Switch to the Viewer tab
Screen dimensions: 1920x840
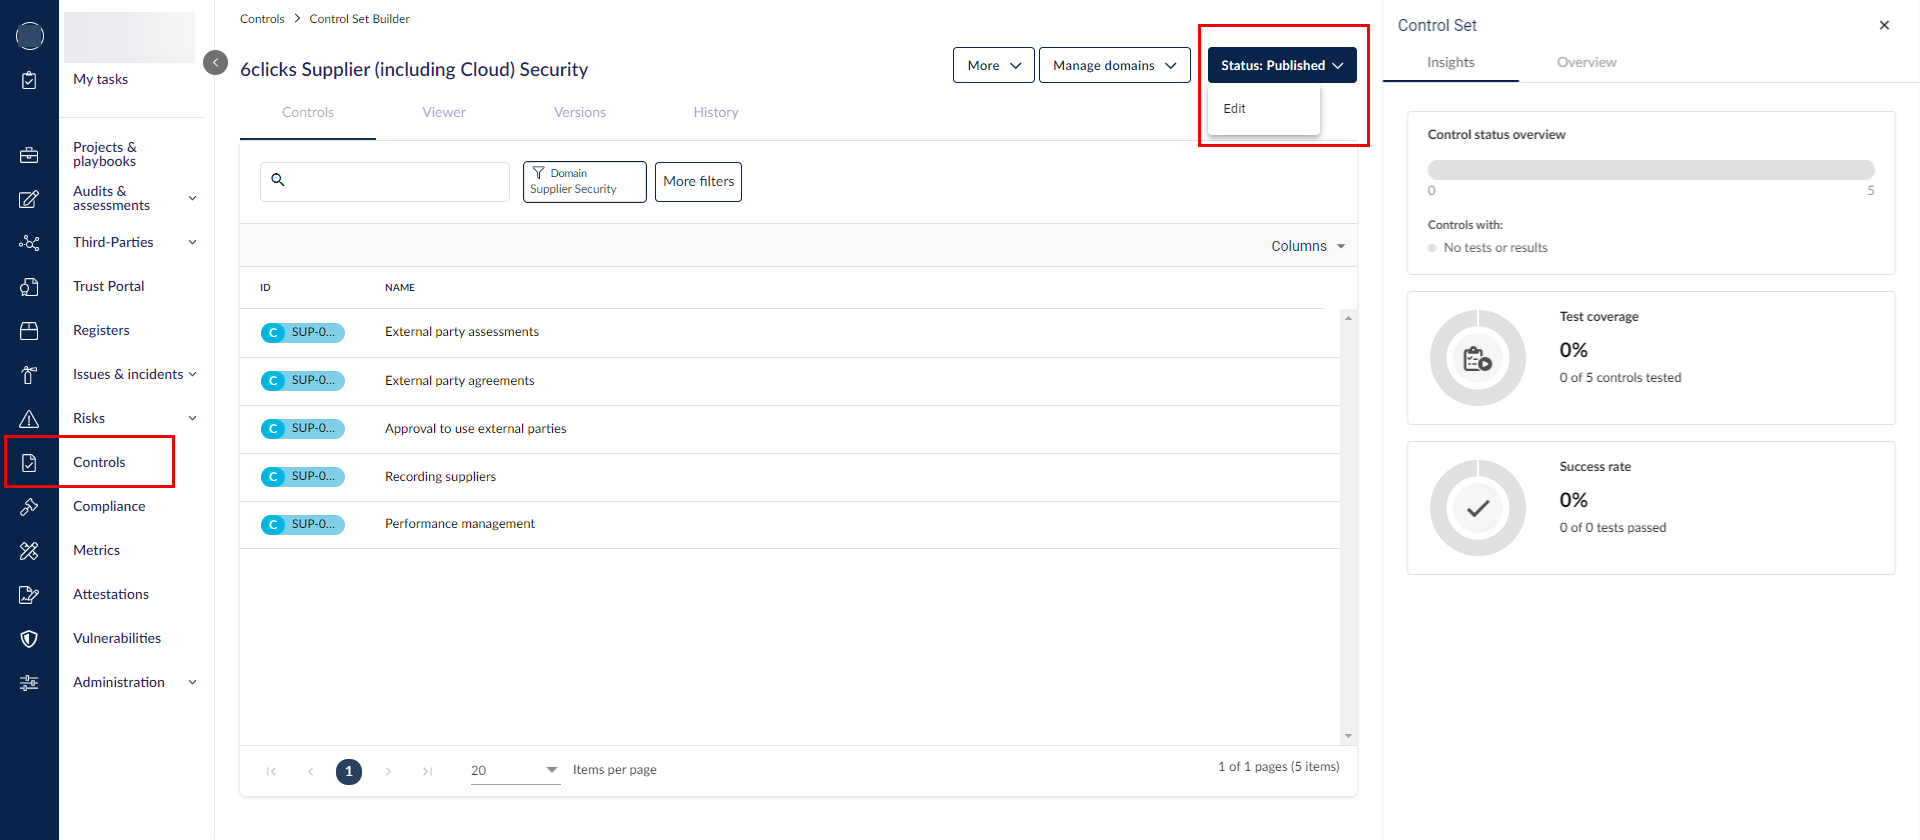tap(444, 113)
